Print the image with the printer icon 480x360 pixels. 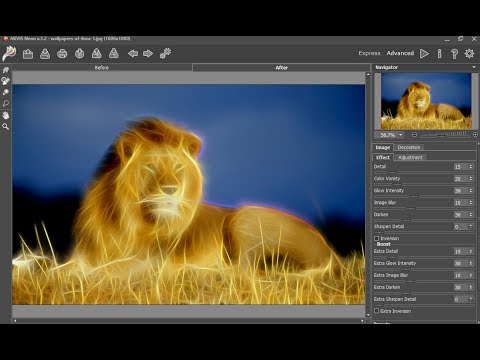(62, 53)
